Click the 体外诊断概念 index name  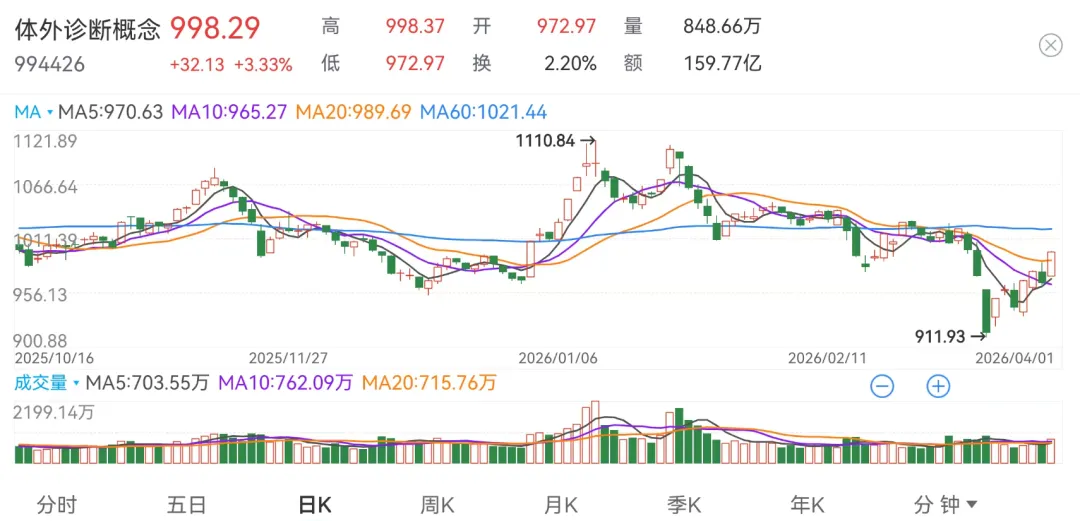click(87, 29)
